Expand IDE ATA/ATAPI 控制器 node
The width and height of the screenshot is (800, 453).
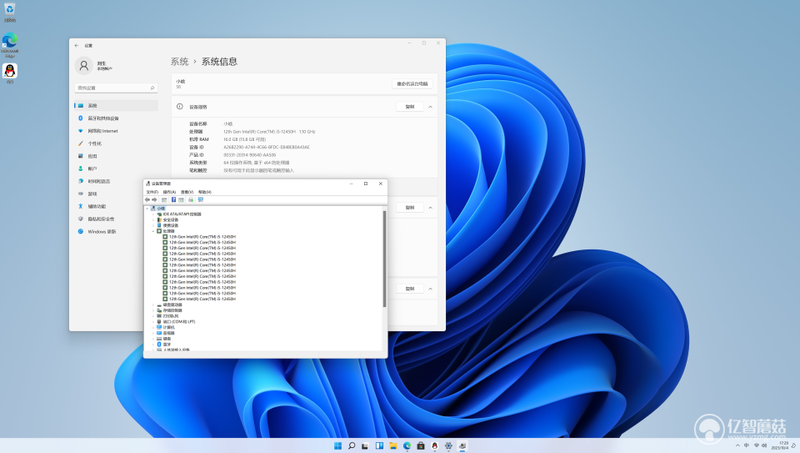(153, 214)
